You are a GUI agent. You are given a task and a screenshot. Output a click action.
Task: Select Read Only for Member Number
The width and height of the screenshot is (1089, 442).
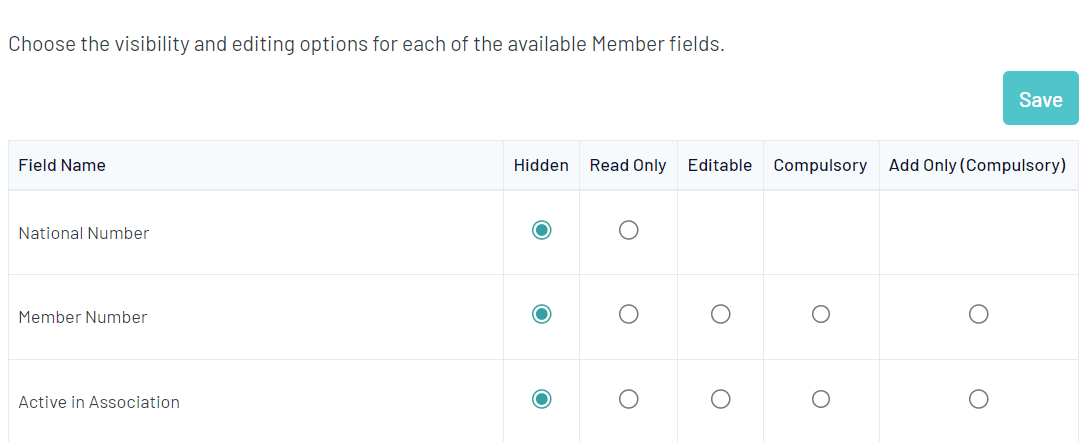[x=628, y=315]
